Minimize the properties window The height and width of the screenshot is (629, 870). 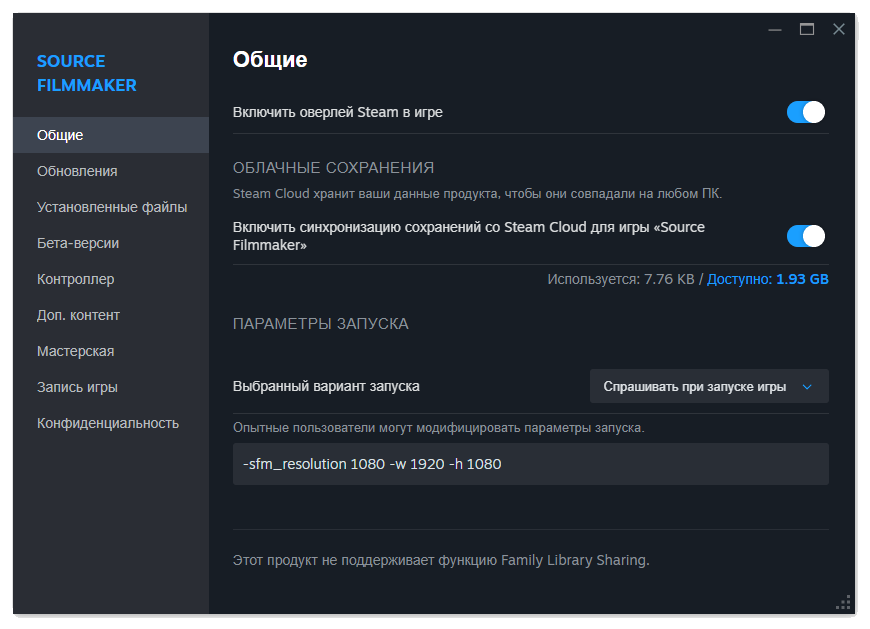(x=775, y=30)
